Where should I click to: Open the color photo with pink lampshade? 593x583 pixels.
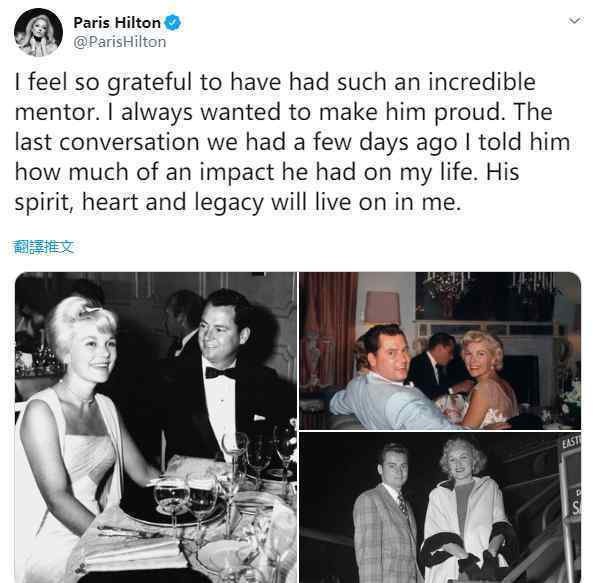[440, 350]
